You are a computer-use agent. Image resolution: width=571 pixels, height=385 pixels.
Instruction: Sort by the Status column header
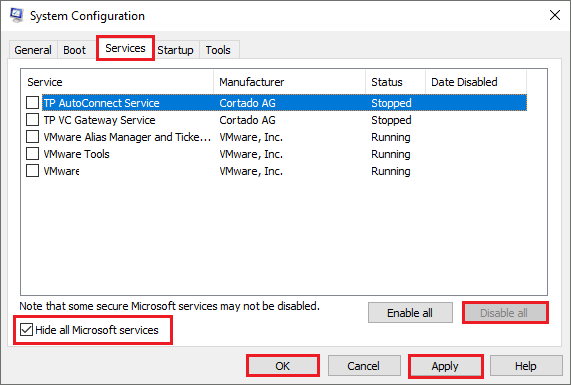point(395,82)
